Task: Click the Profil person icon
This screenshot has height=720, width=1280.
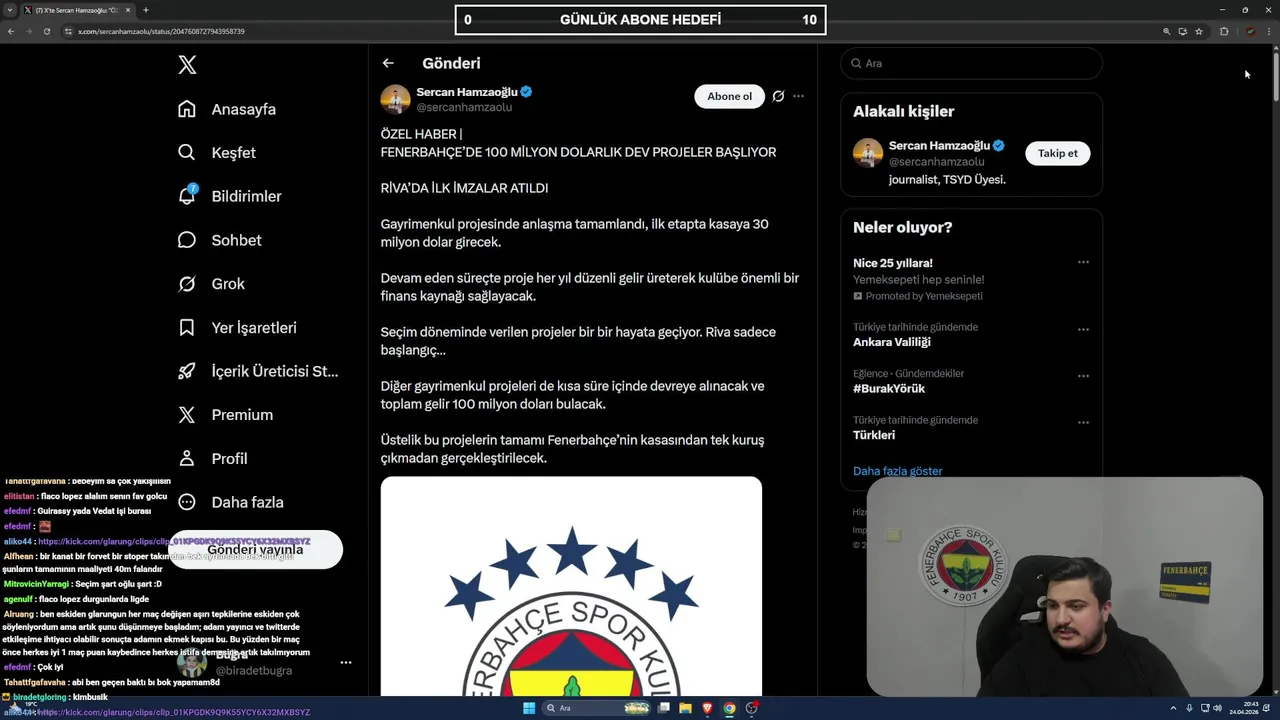Action: 187,458
